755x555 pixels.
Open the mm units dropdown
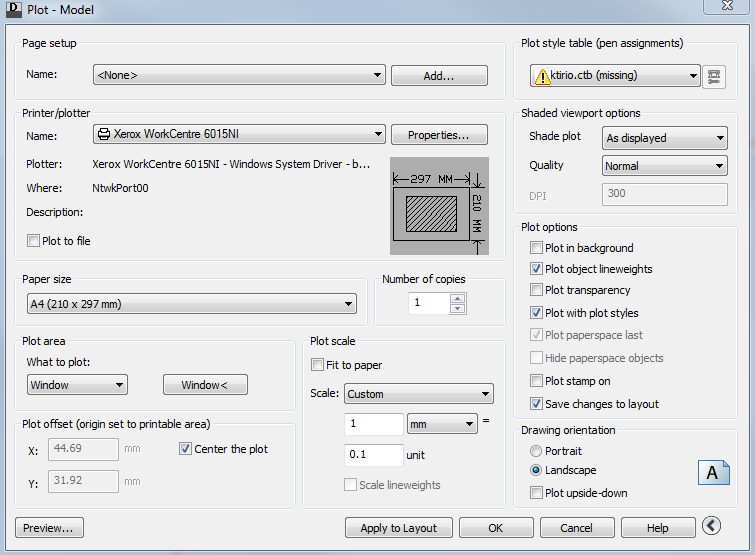tap(443, 424)
